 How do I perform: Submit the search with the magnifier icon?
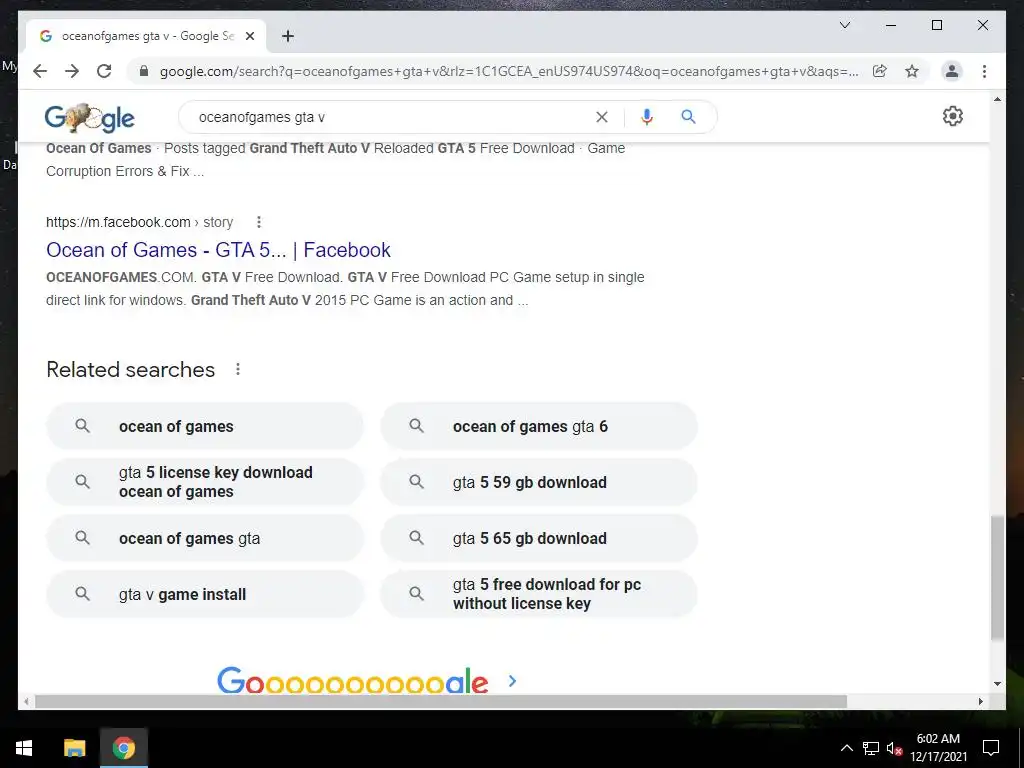click(x=688, y=117)
